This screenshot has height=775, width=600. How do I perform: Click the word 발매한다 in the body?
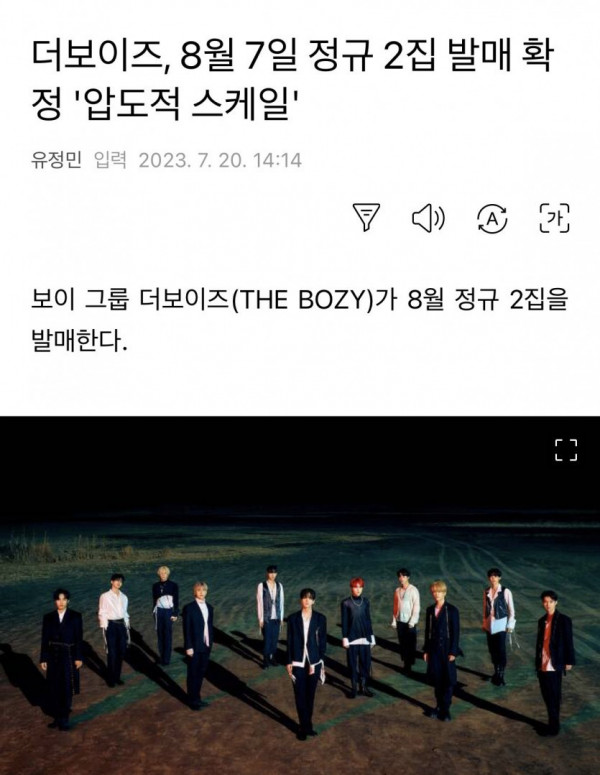click(x=76, y=341)
